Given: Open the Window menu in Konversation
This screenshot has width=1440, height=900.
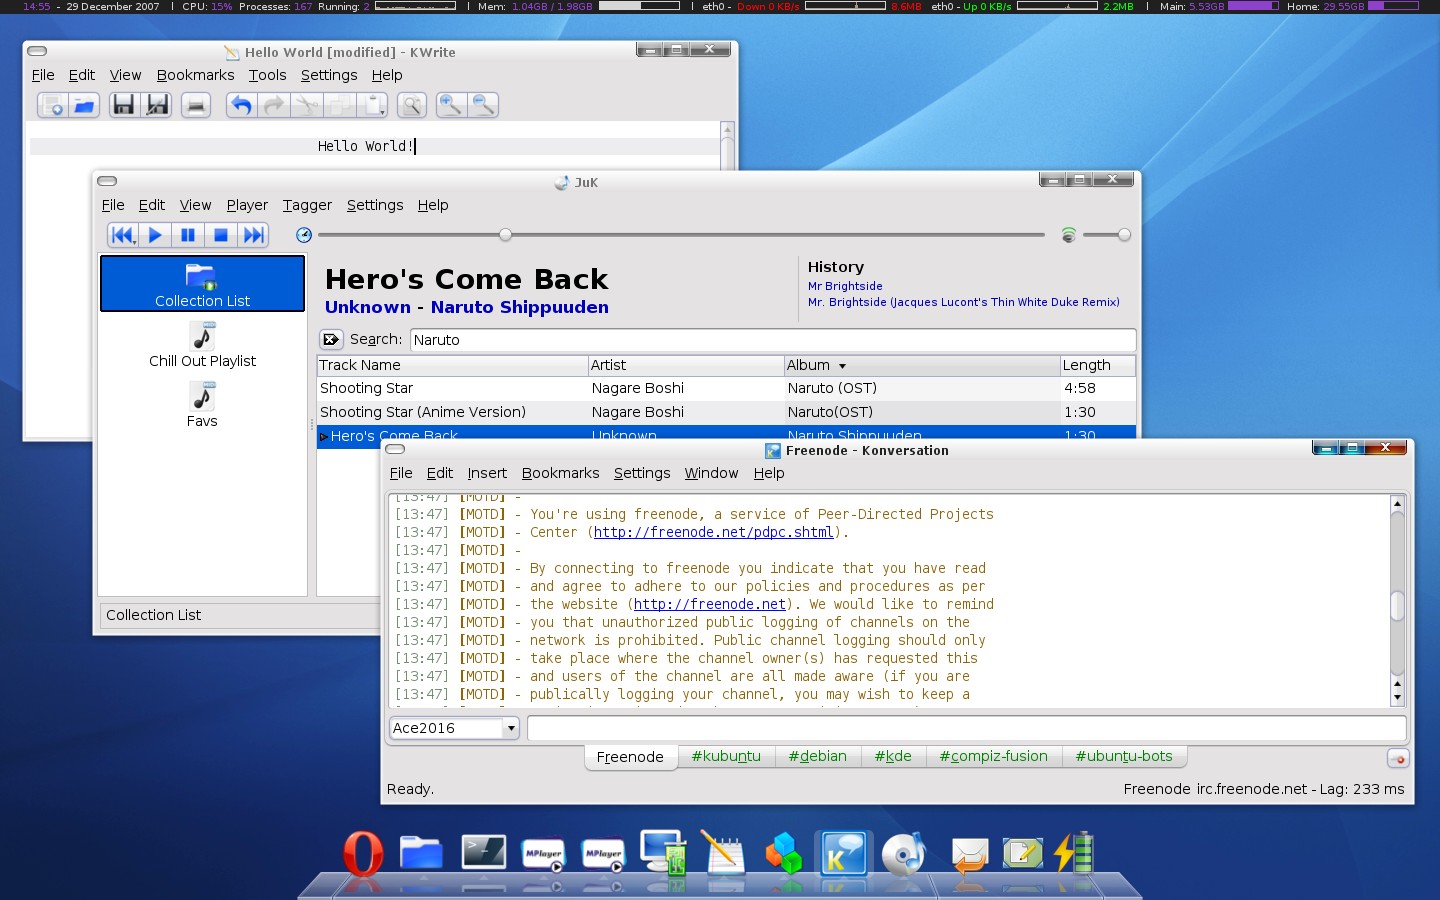Looking at the screenshot, I should click(711, 473).
